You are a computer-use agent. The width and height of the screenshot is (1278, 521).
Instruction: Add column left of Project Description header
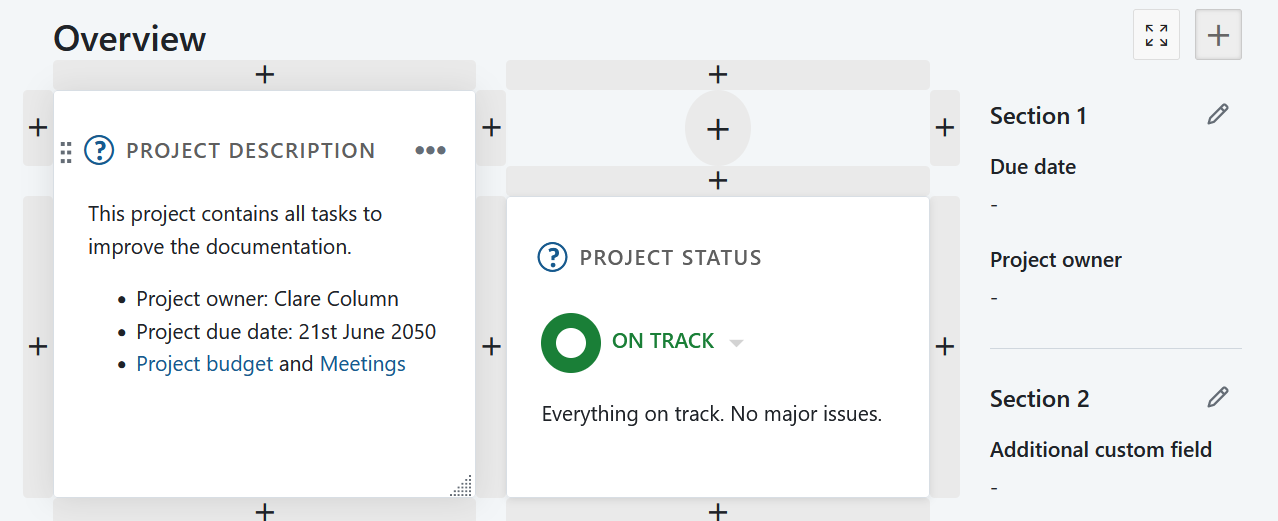tap(38, 128)
